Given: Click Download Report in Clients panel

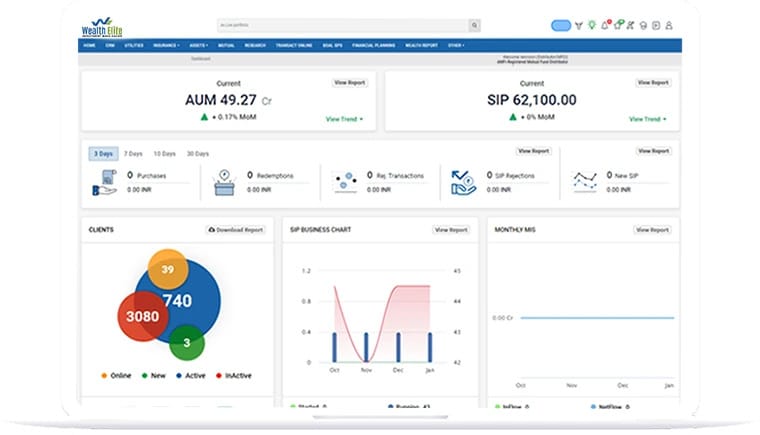Looking at the screenshot, I should (x=236, y=230).
